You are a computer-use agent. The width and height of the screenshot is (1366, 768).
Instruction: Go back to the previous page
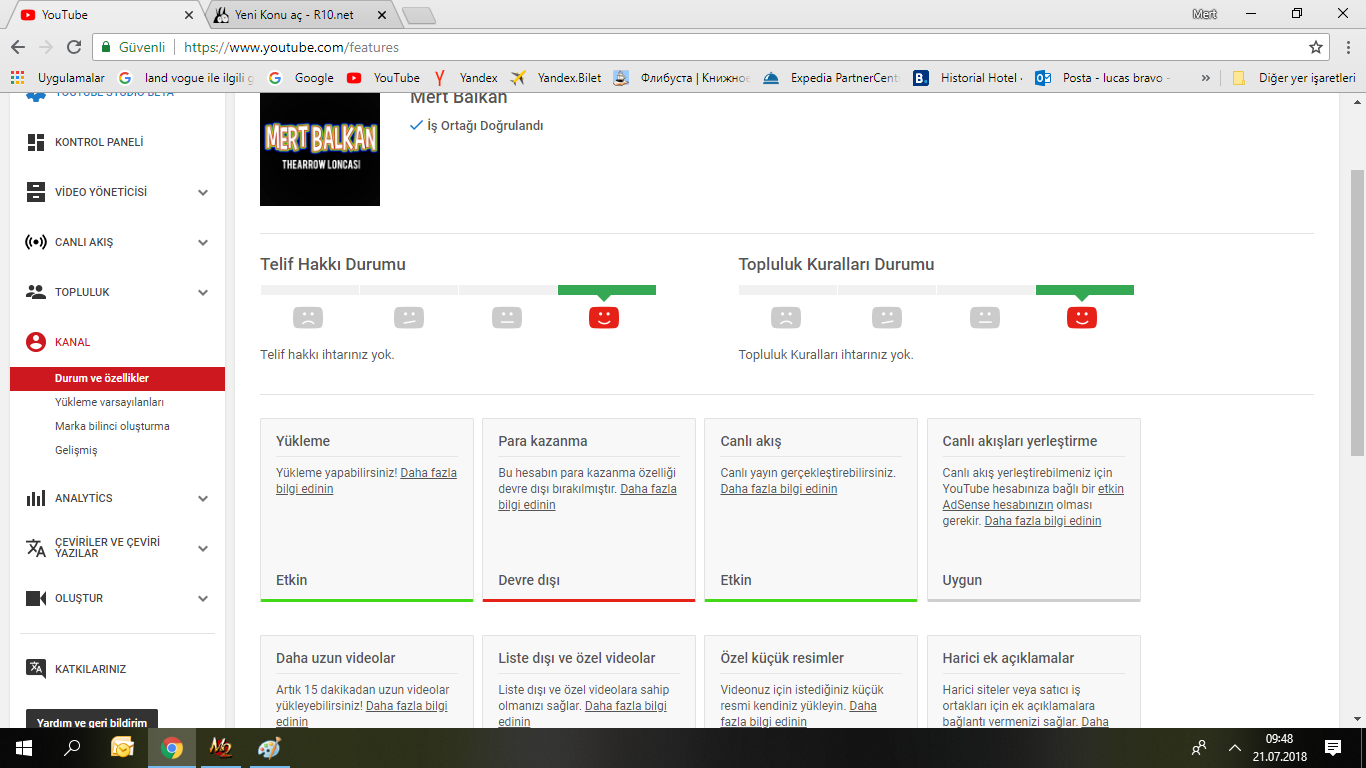[x=17, y=47]
